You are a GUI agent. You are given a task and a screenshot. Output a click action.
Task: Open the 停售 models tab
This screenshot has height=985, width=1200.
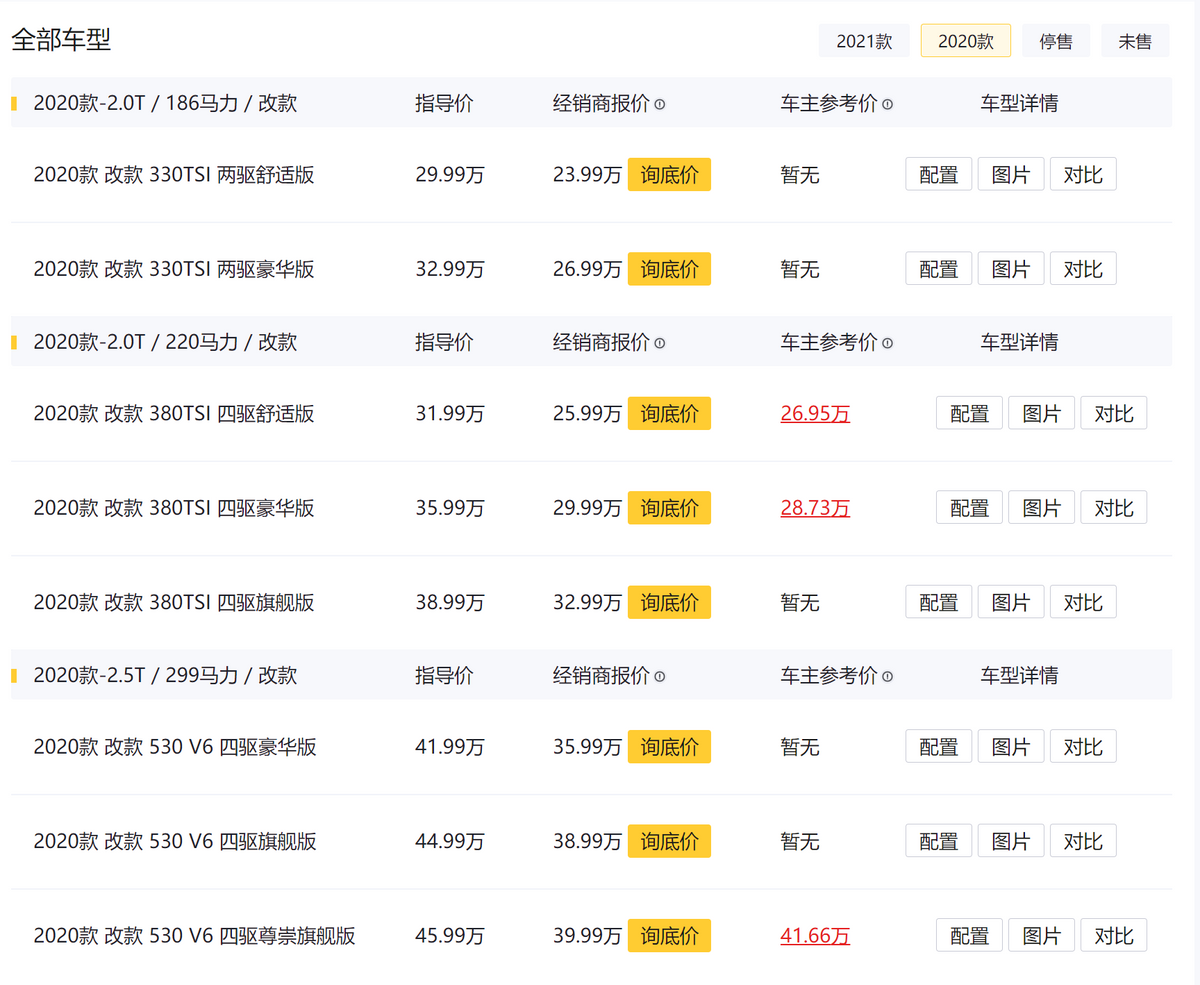click(1055, 41)
